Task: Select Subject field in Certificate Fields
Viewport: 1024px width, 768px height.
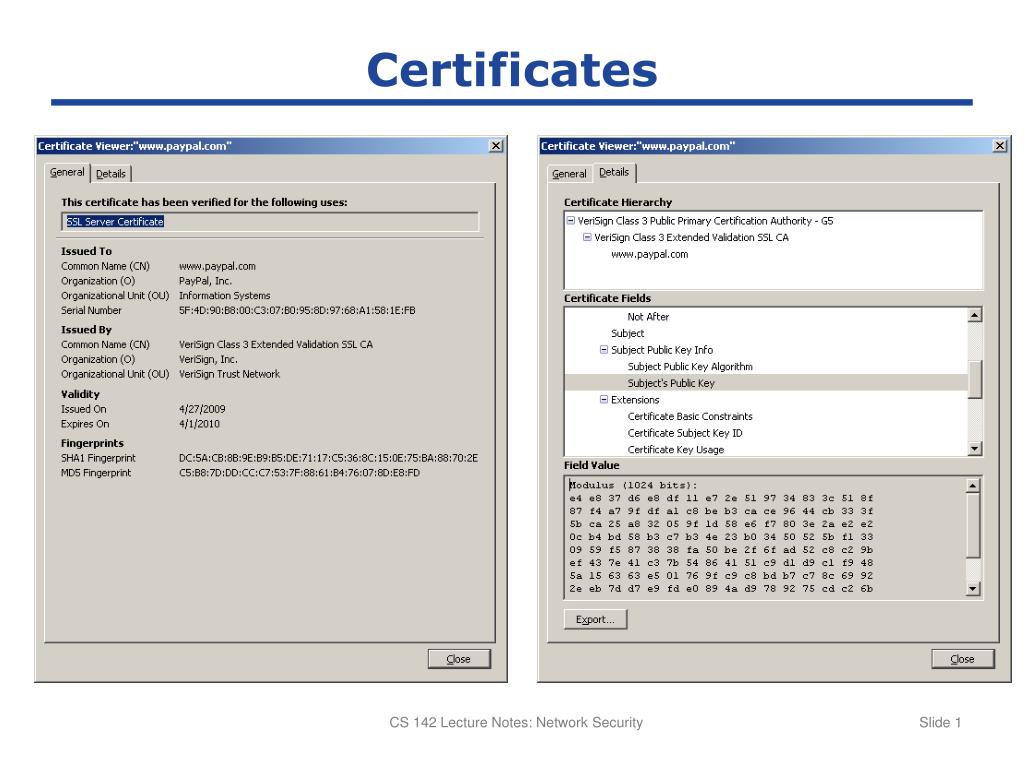Action: [x=628, y=333]
